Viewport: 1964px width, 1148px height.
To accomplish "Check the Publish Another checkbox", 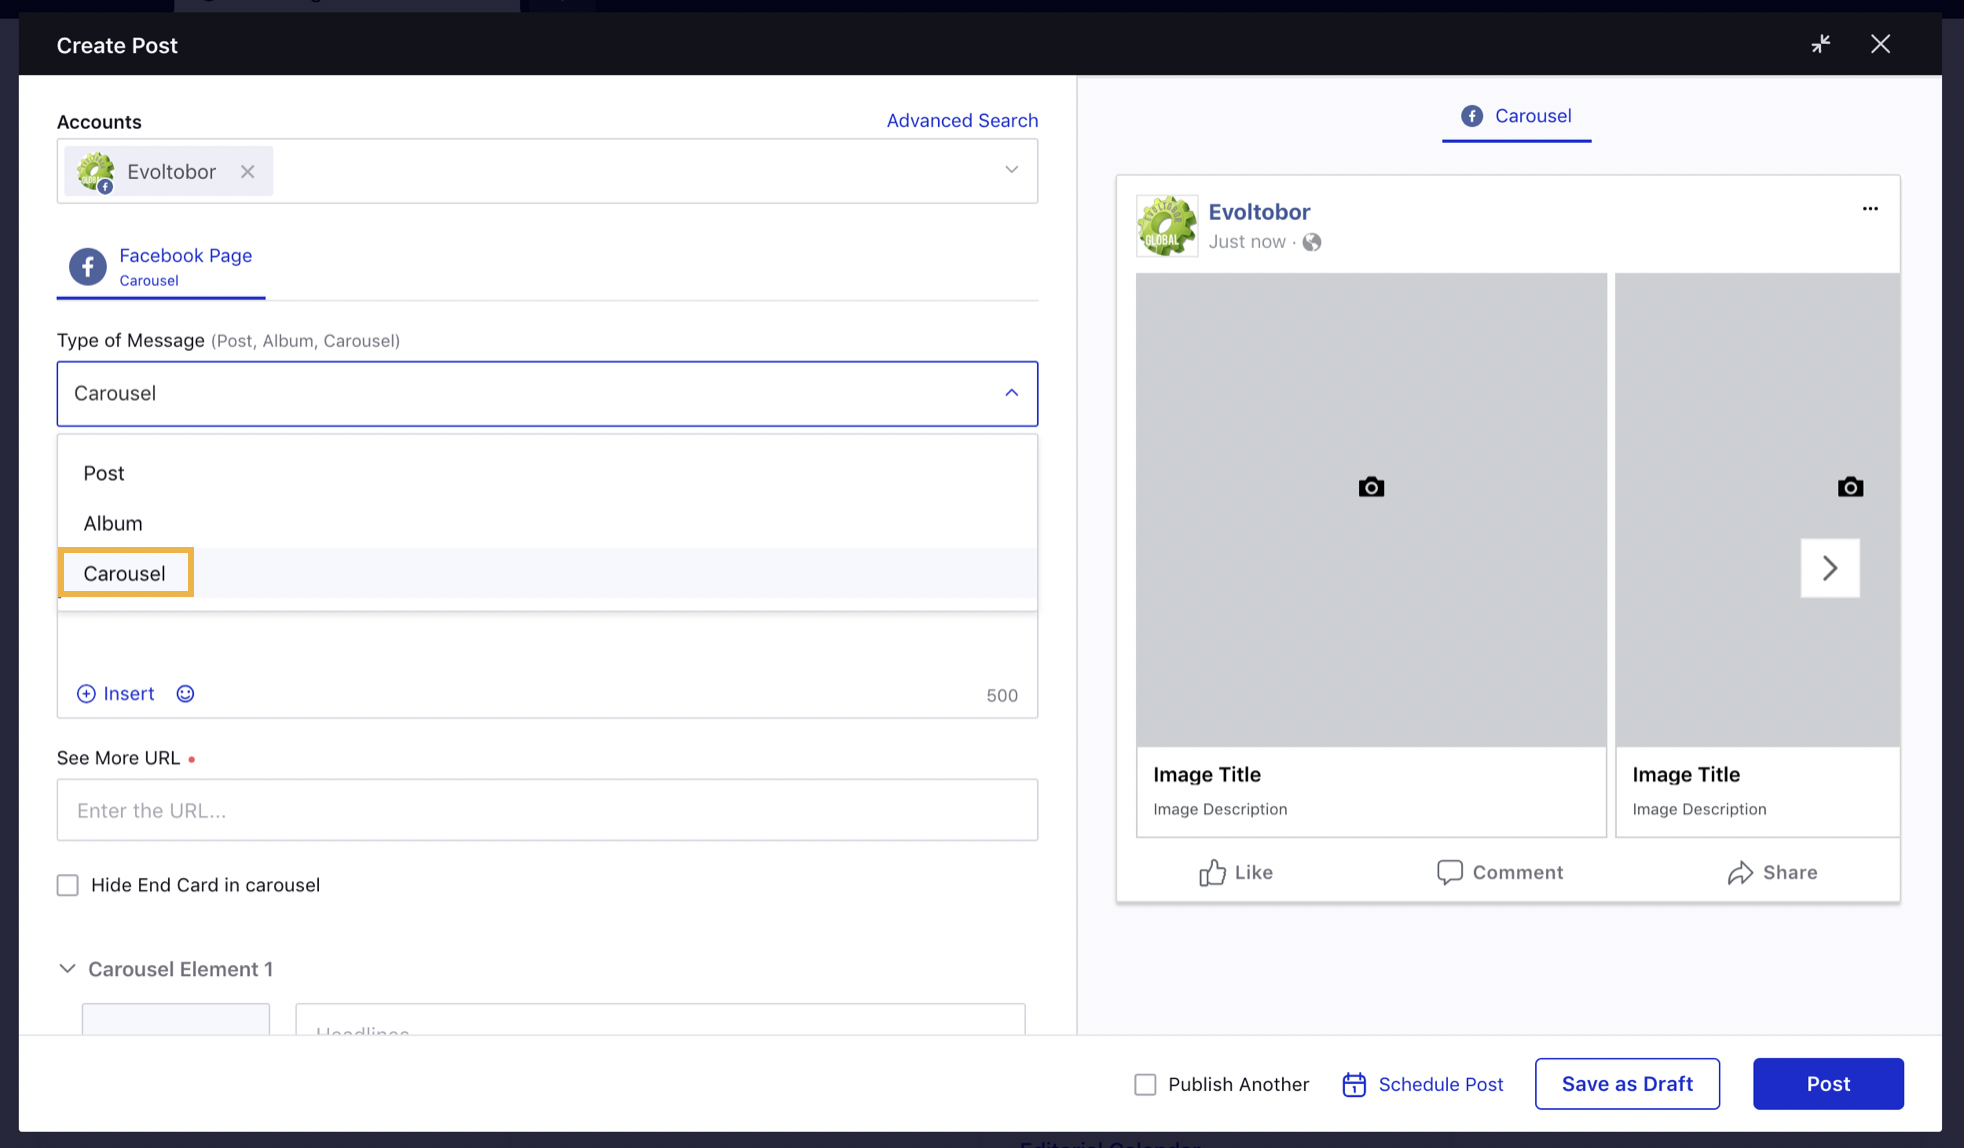I will [1145, 1084].
